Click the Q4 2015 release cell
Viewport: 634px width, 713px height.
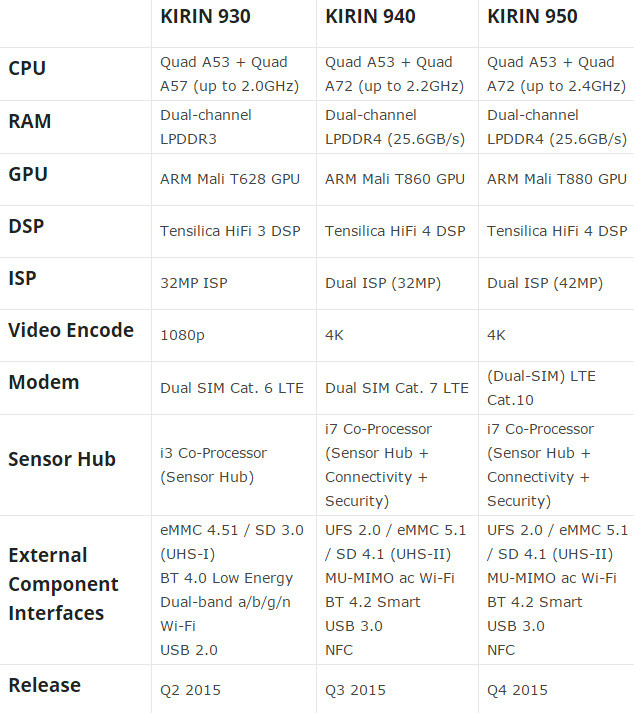[517, 690]
